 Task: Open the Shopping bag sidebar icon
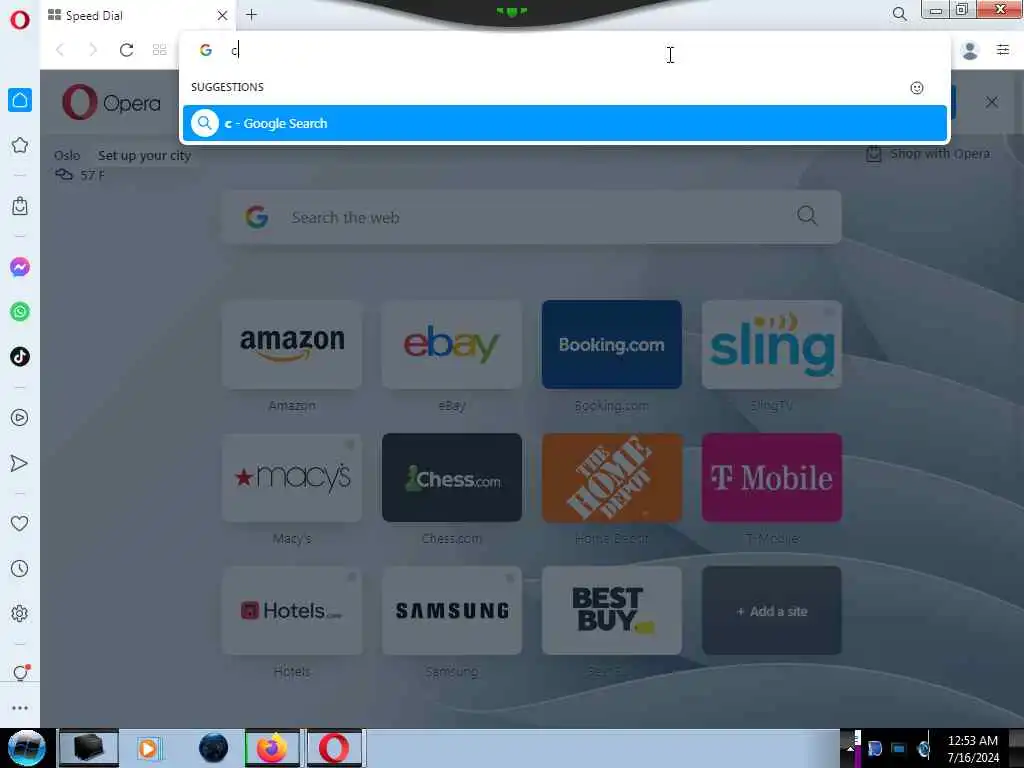[20, 206]
